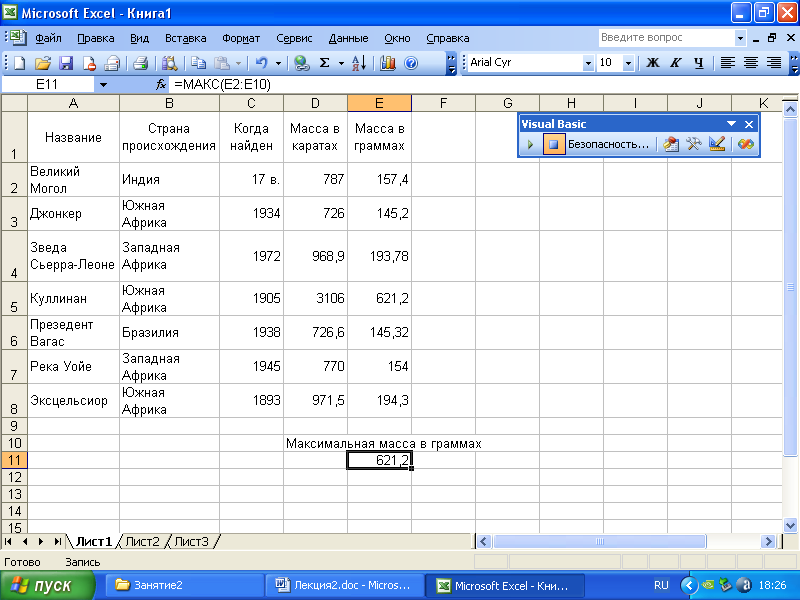Launch the Chart Wizard icon
The height and width of the screenshot is (600, 800).
[388, 63]
